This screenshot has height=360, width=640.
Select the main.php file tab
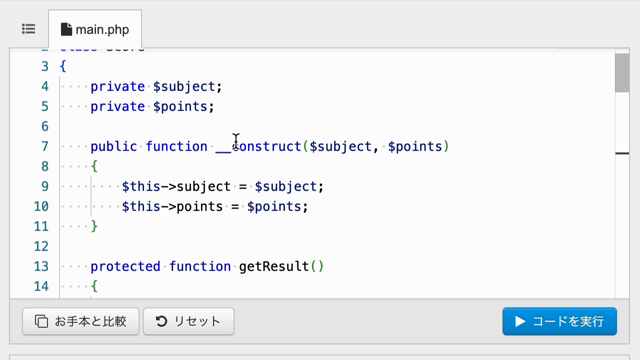click(x=95, y=29)
